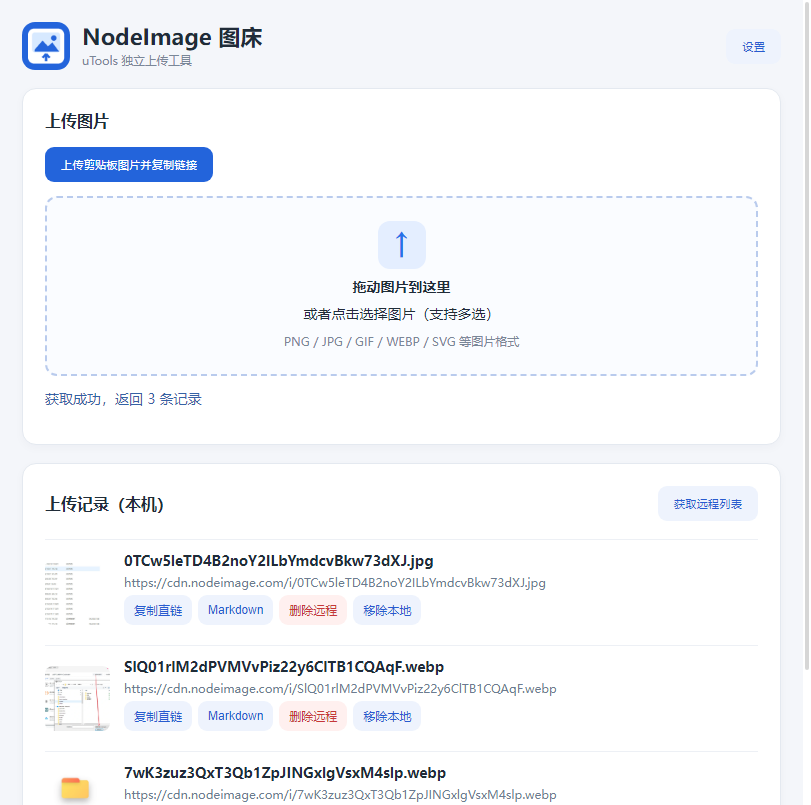Viewport: 811px width, 805px height.
Task: Click 删除远程 for the SIQ01rlM webp record
Action: (313, 717)
